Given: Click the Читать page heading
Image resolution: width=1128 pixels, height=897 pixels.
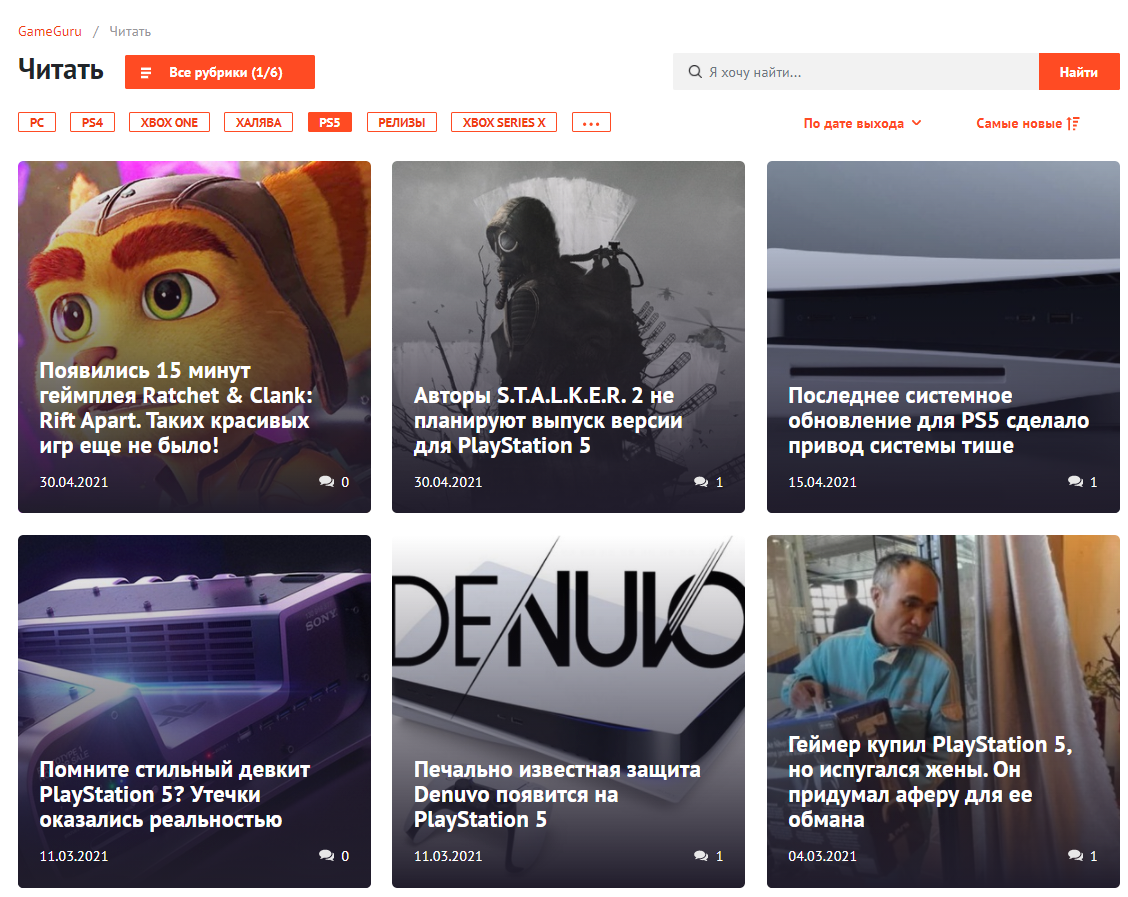Looking at the screenshot, I should 61,70.
